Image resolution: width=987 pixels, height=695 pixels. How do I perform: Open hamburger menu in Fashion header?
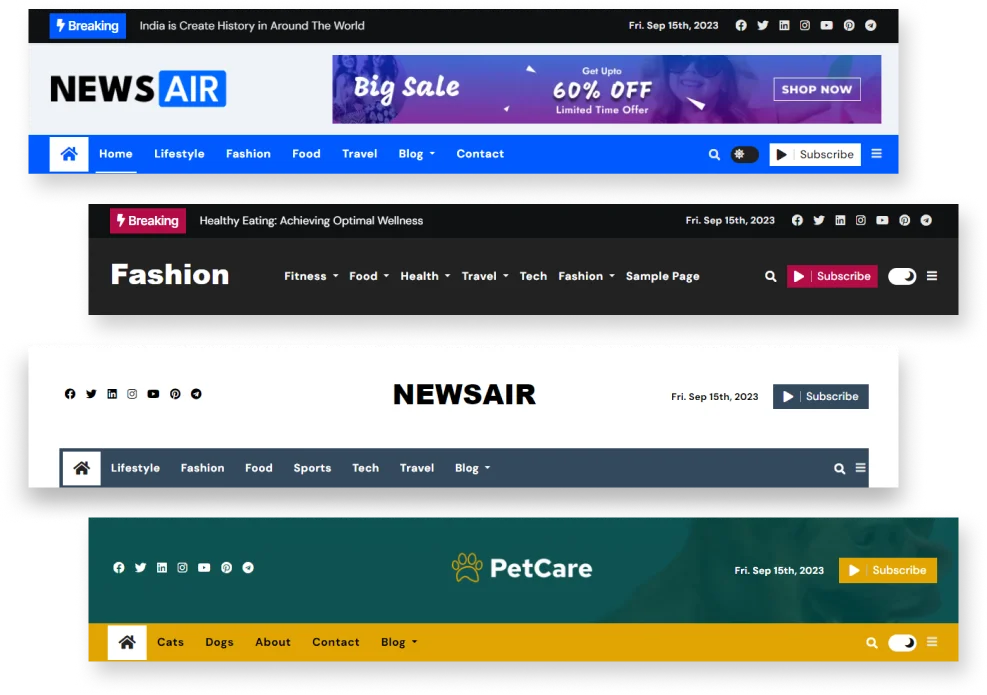click(932, 276)
